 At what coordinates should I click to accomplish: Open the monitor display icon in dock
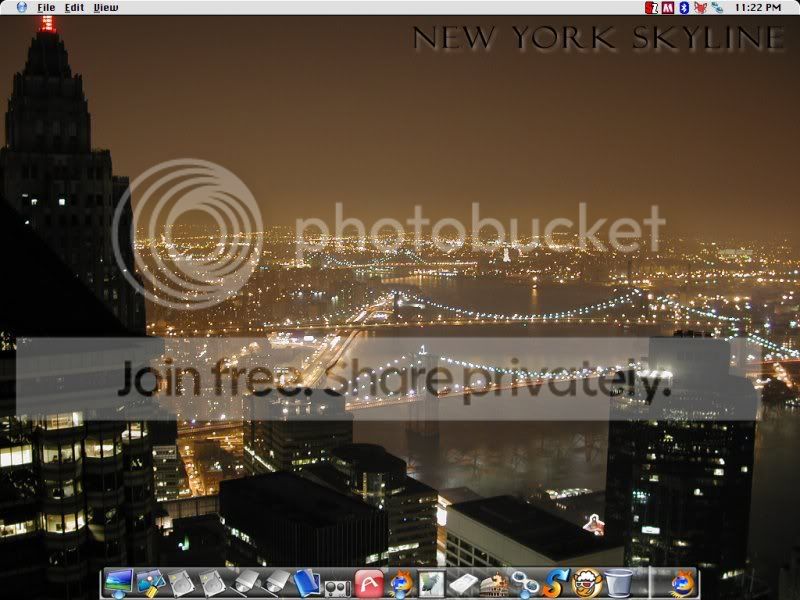click(119, 582)
